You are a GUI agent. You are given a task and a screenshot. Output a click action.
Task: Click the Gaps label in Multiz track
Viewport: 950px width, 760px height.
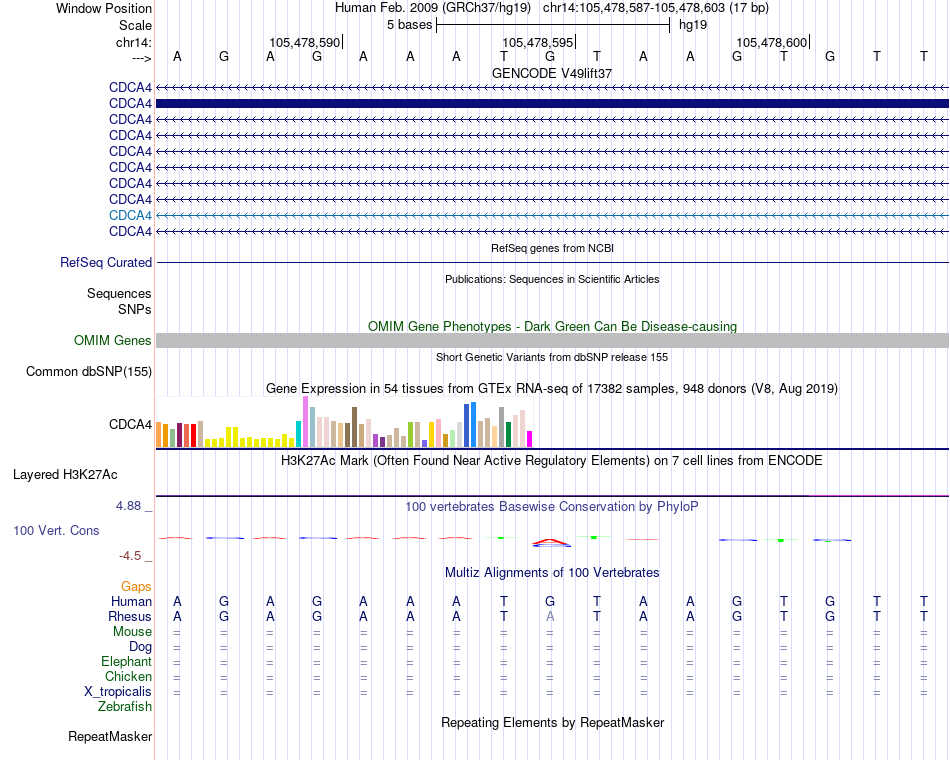tap(136, 586)
